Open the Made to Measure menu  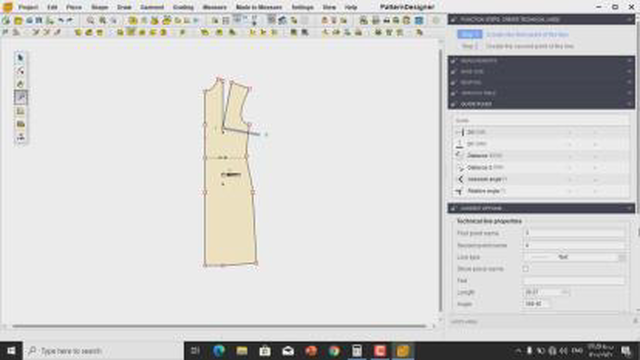pyautogui.click(x=259, y=7)
